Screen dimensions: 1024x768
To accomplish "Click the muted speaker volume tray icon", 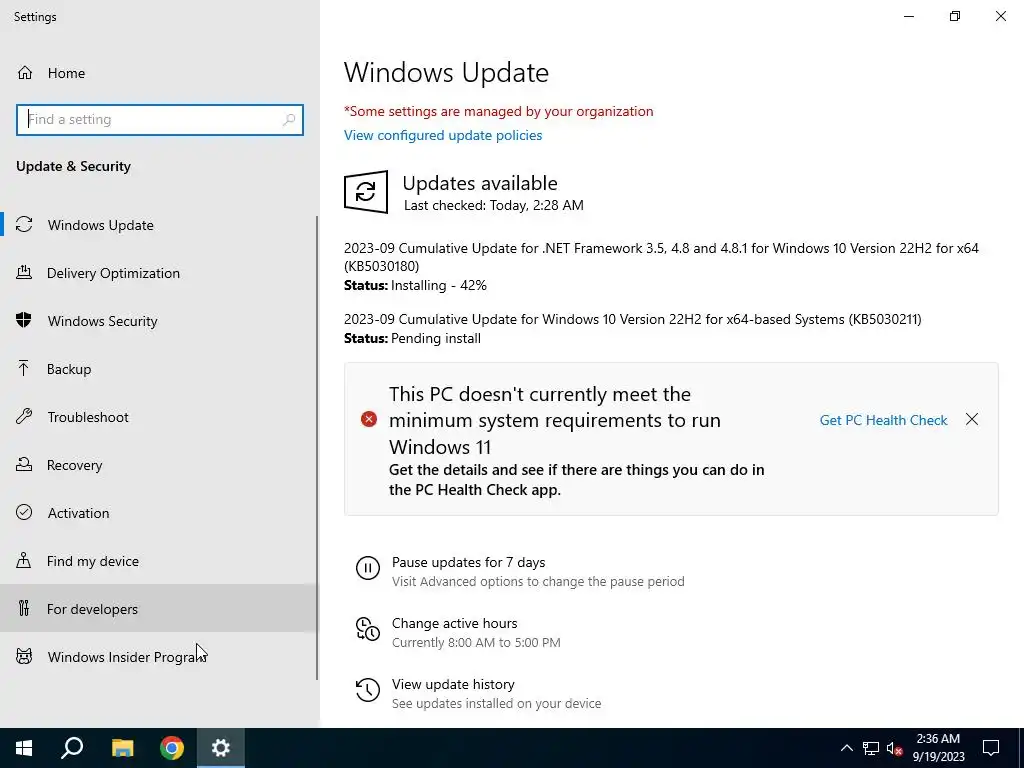I will pyautogui.click(x=895, y=748).
